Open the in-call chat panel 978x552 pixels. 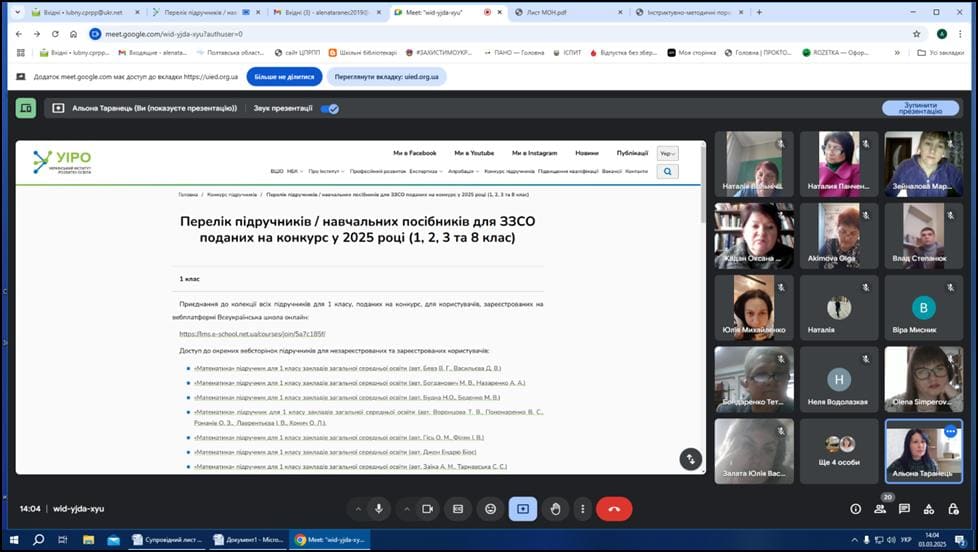(x=904, y=509)
